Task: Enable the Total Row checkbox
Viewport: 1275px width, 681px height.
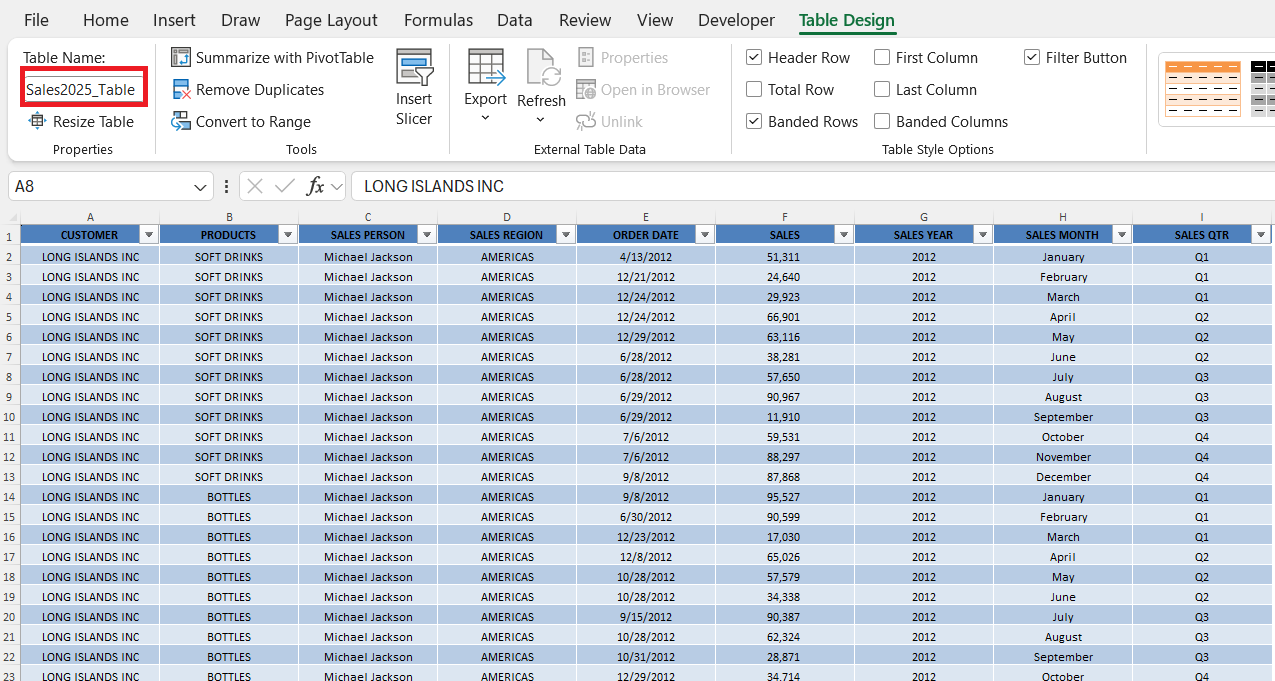Action: coord(754,89)
